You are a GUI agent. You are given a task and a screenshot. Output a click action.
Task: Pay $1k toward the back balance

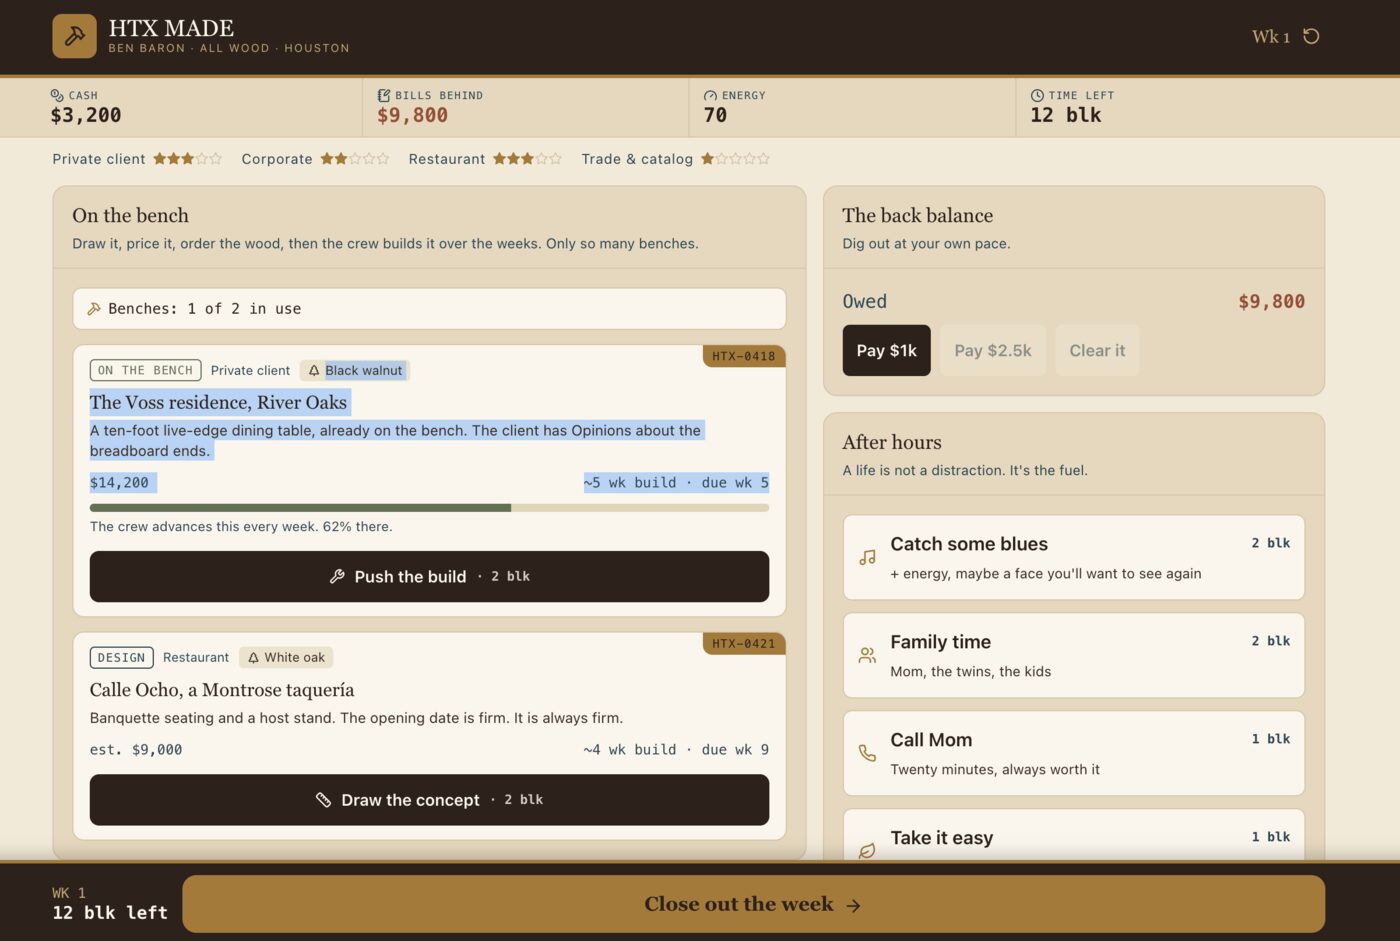[886, 350]
